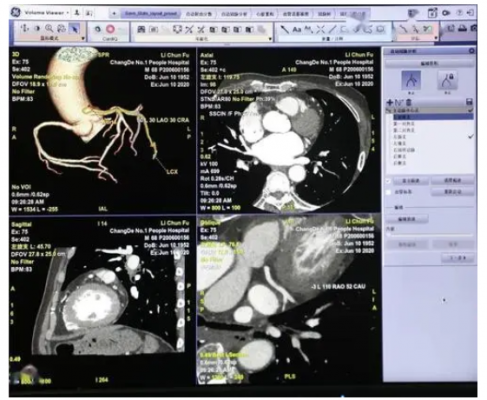The width and height of the screenshot is (487, 400).
Task: Adjust the slider in right panel
Action: coord(429,235)
